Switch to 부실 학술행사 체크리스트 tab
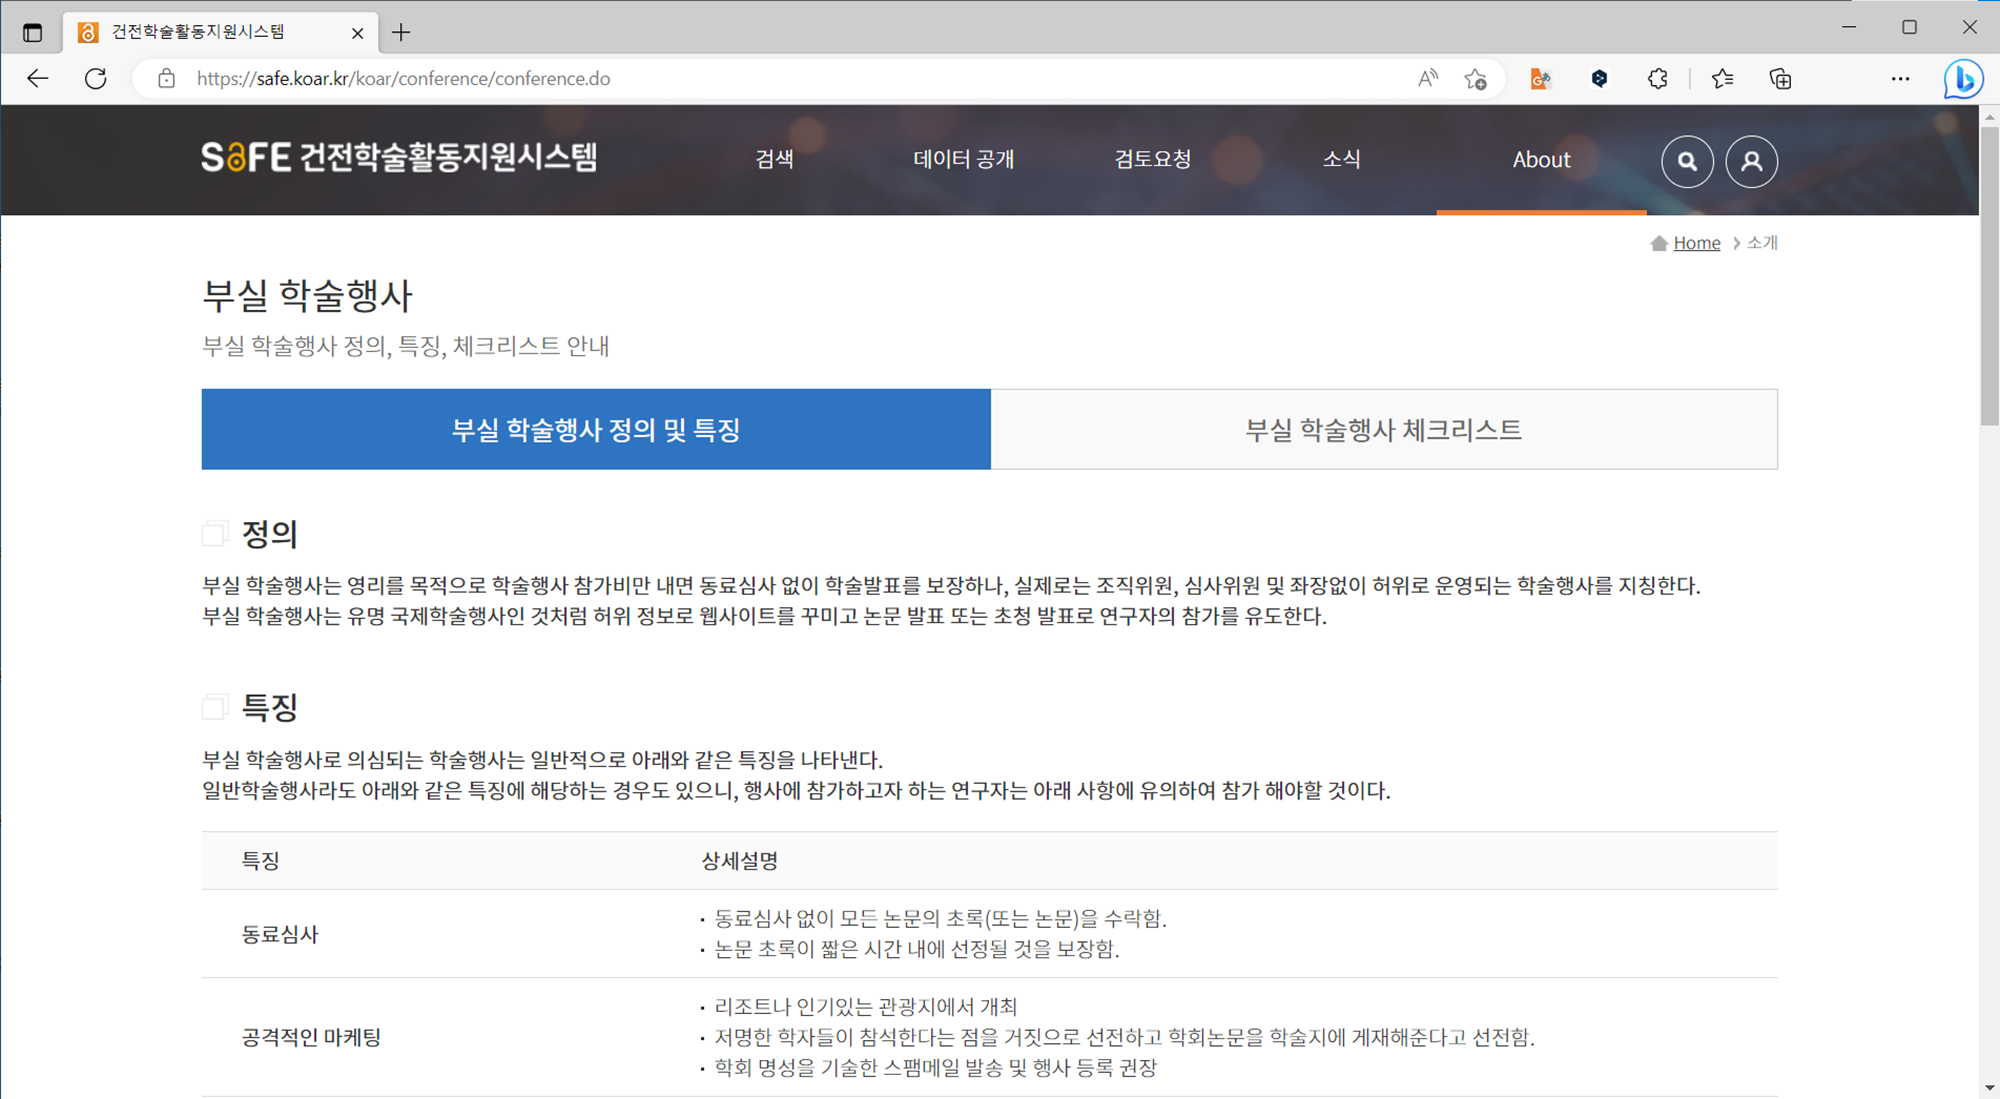The height and width of the screenshot is (1099, 2000). (1383, 429)
